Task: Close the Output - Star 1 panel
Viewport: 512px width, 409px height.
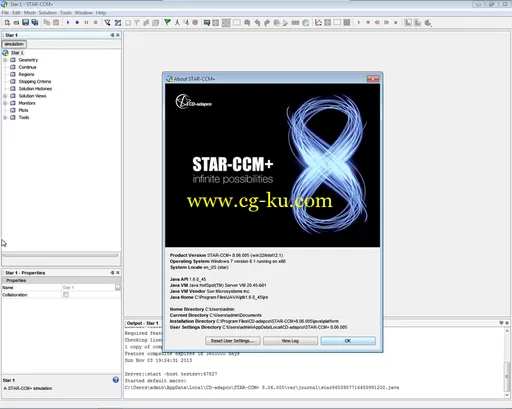Action: coord(507,323)
